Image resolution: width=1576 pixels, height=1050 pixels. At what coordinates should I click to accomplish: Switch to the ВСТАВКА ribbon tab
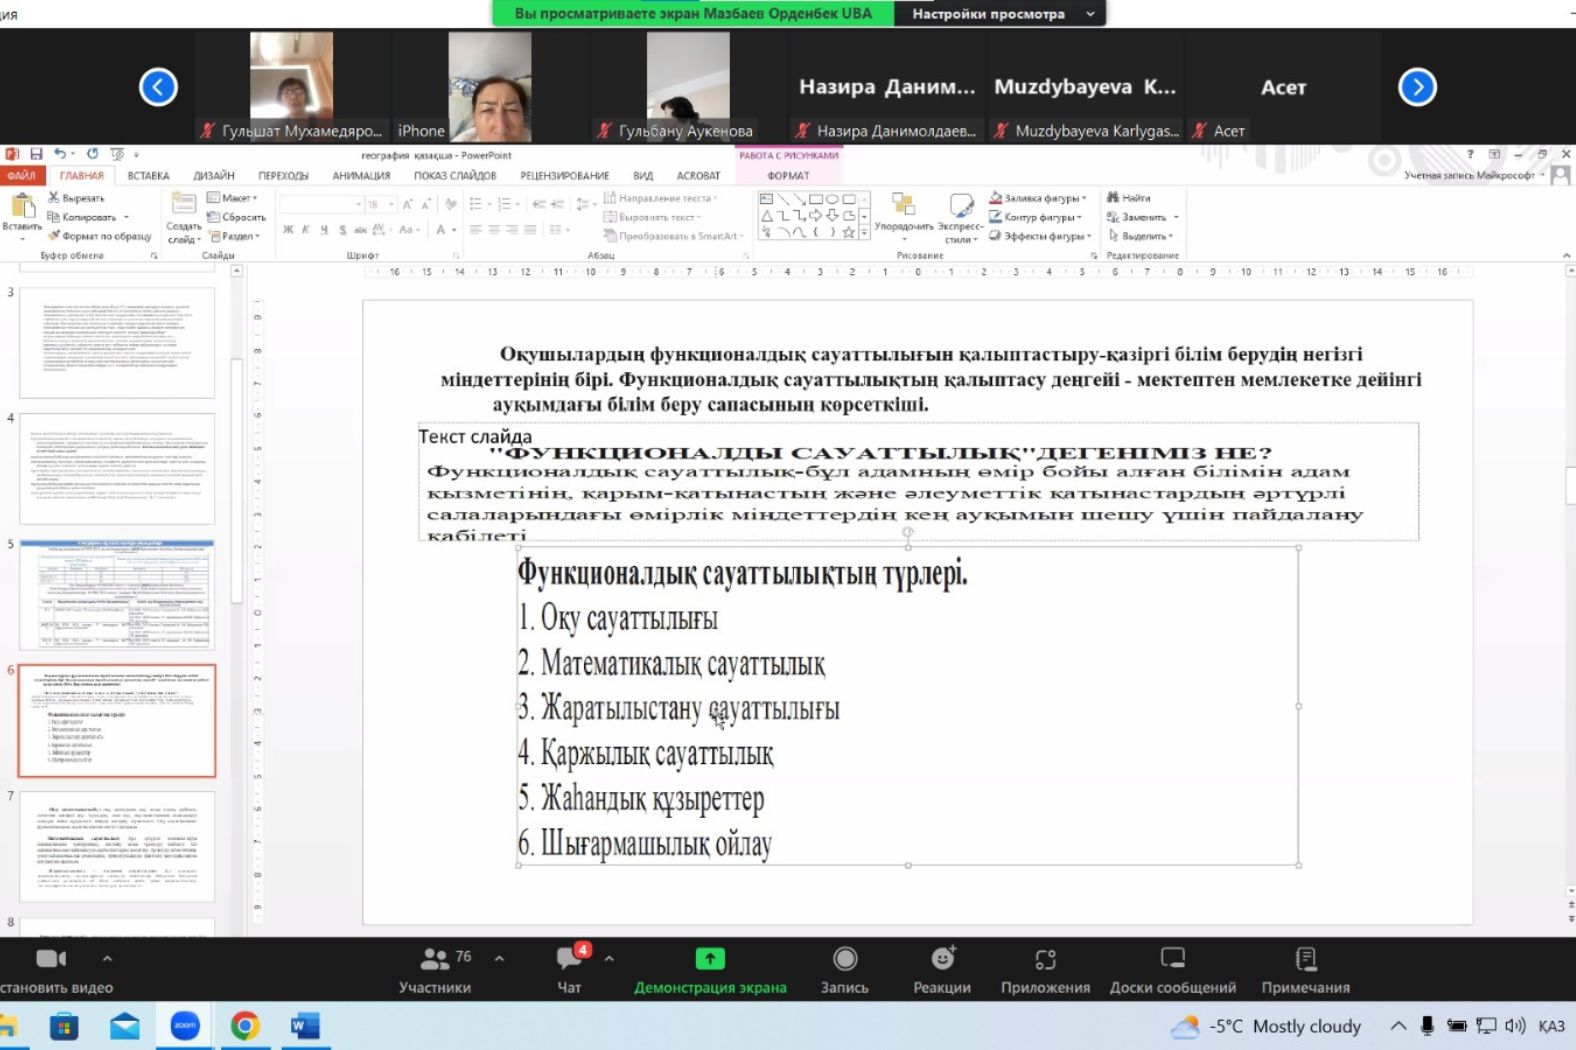(148, 176)
